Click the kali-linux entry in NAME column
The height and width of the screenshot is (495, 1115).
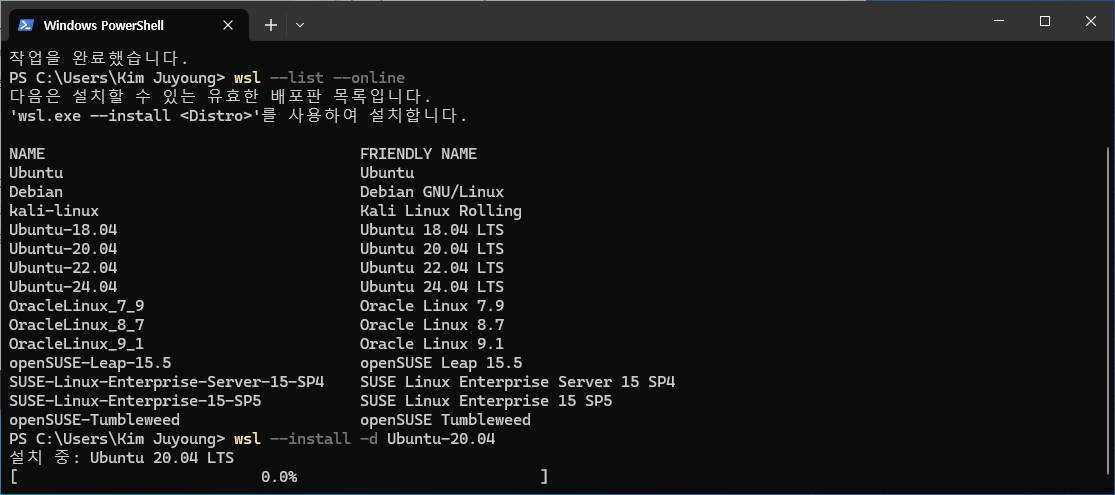(54, 211)
